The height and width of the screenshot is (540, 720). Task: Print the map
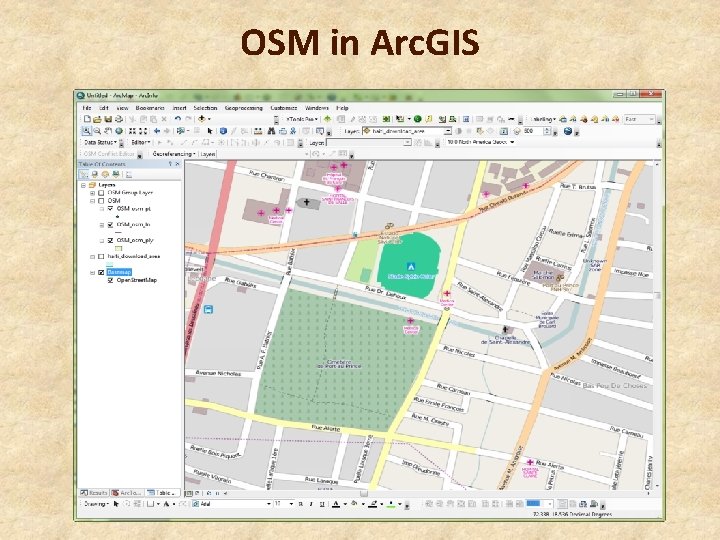tap(119, 119)
